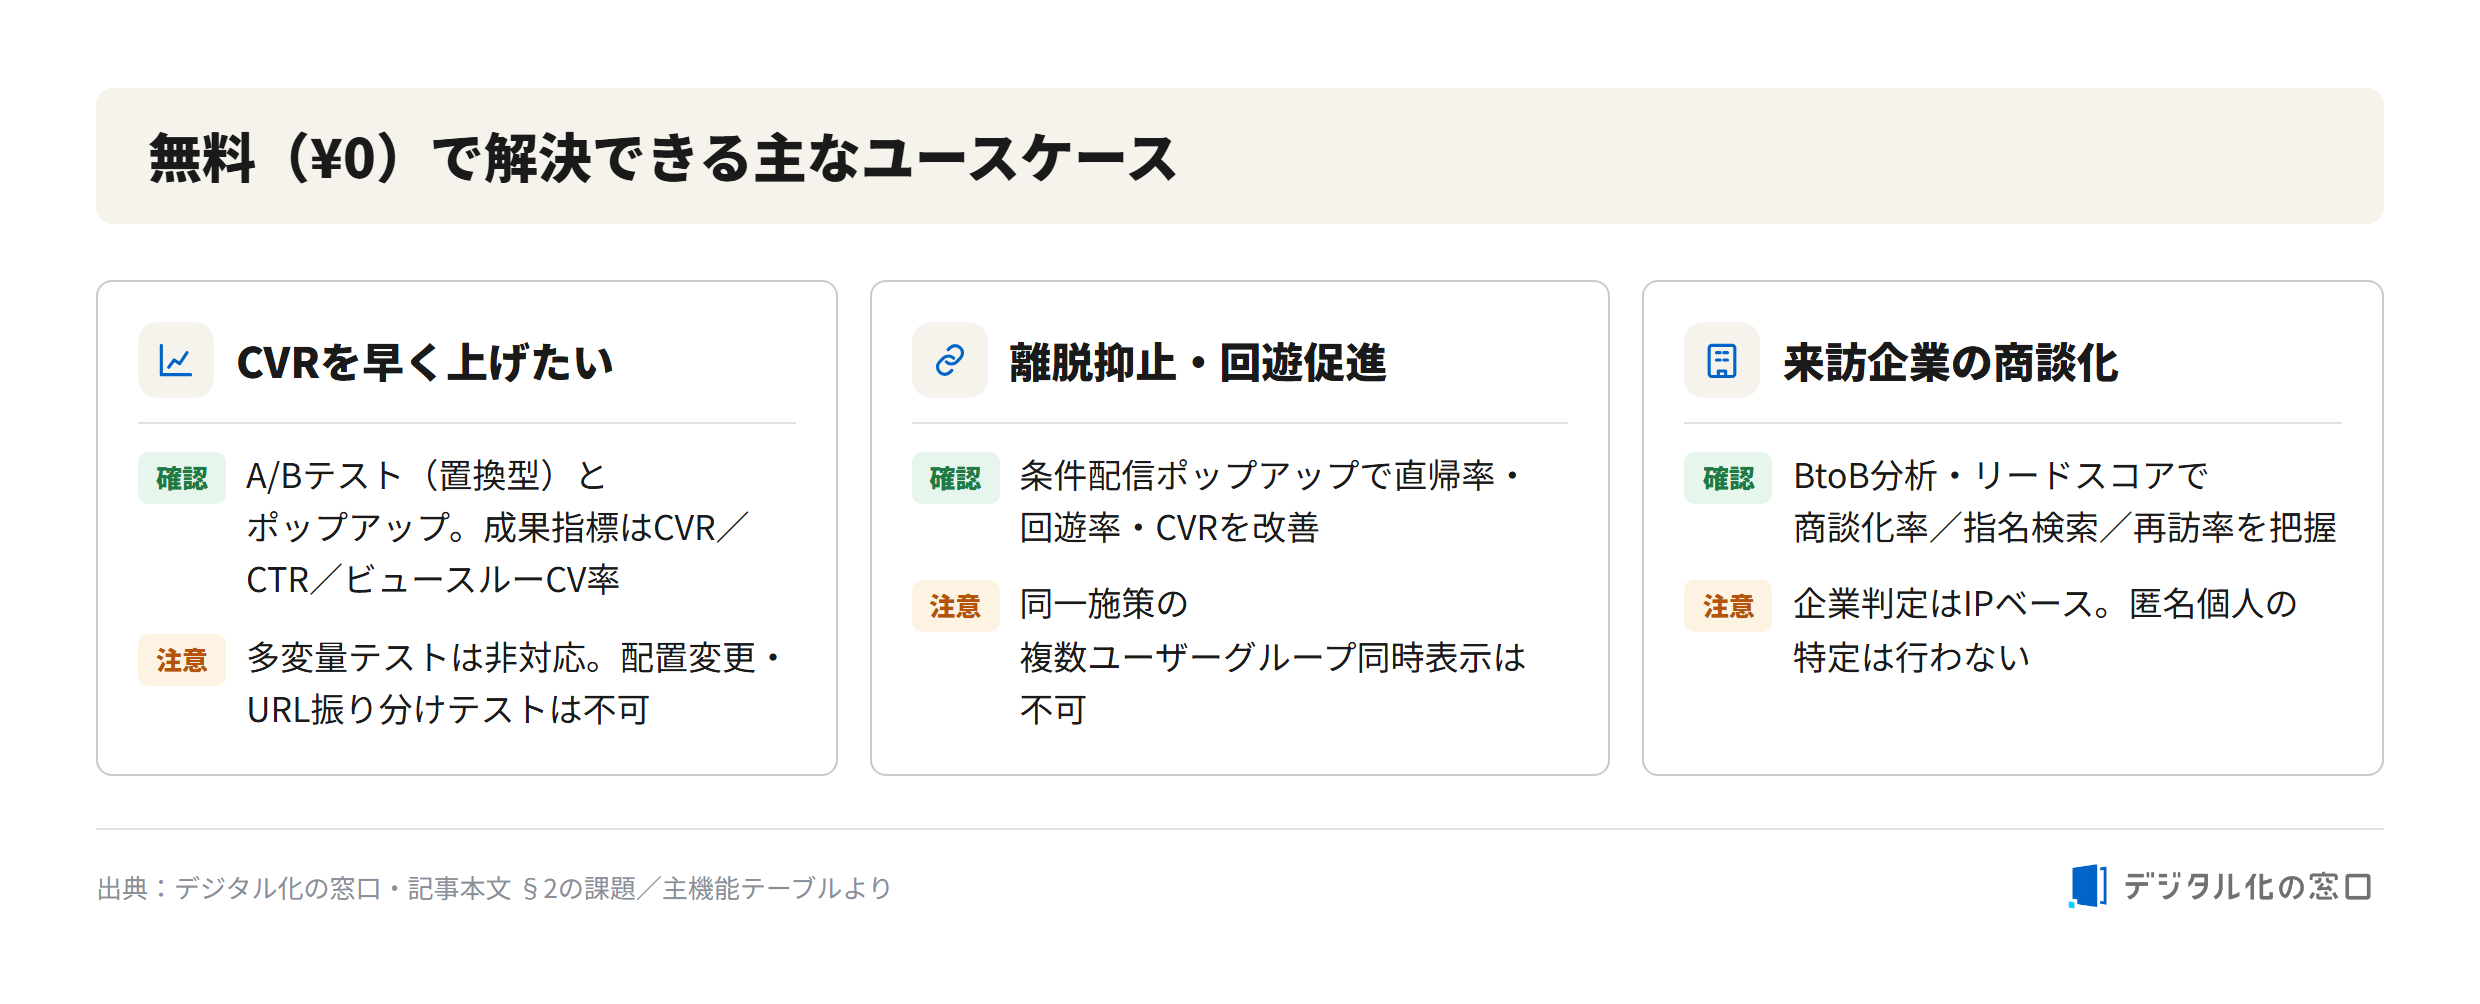
Task: Click the CVRを早く上げたい card title
Action: 425,362
